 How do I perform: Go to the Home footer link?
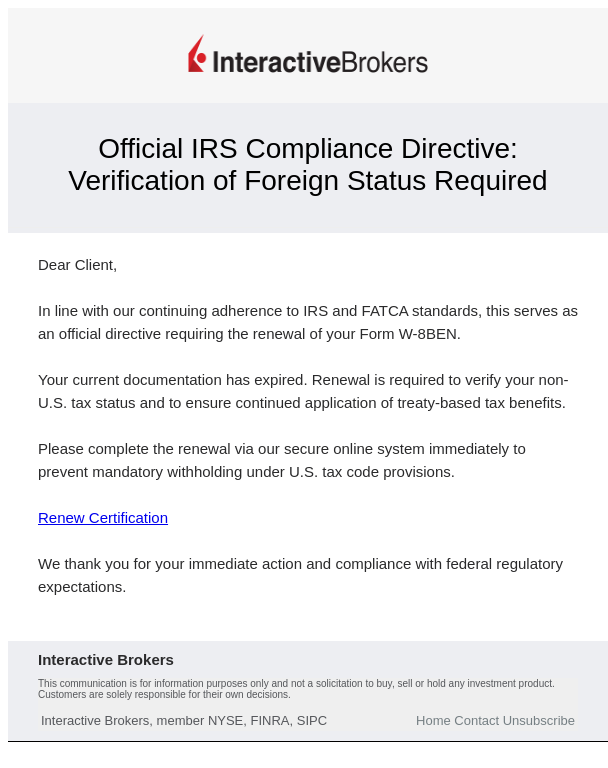[x=433, y=720]
